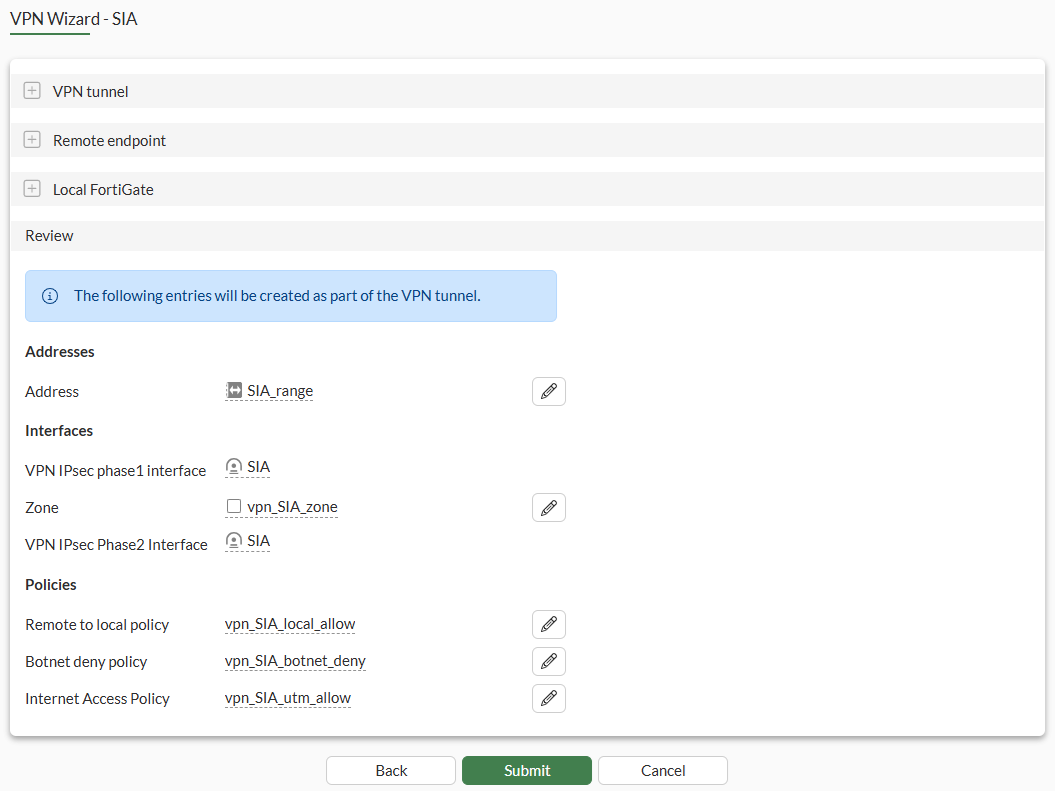
Task: Open the vpn_SIA_local_allow policy link
Action: pos(290,624)
